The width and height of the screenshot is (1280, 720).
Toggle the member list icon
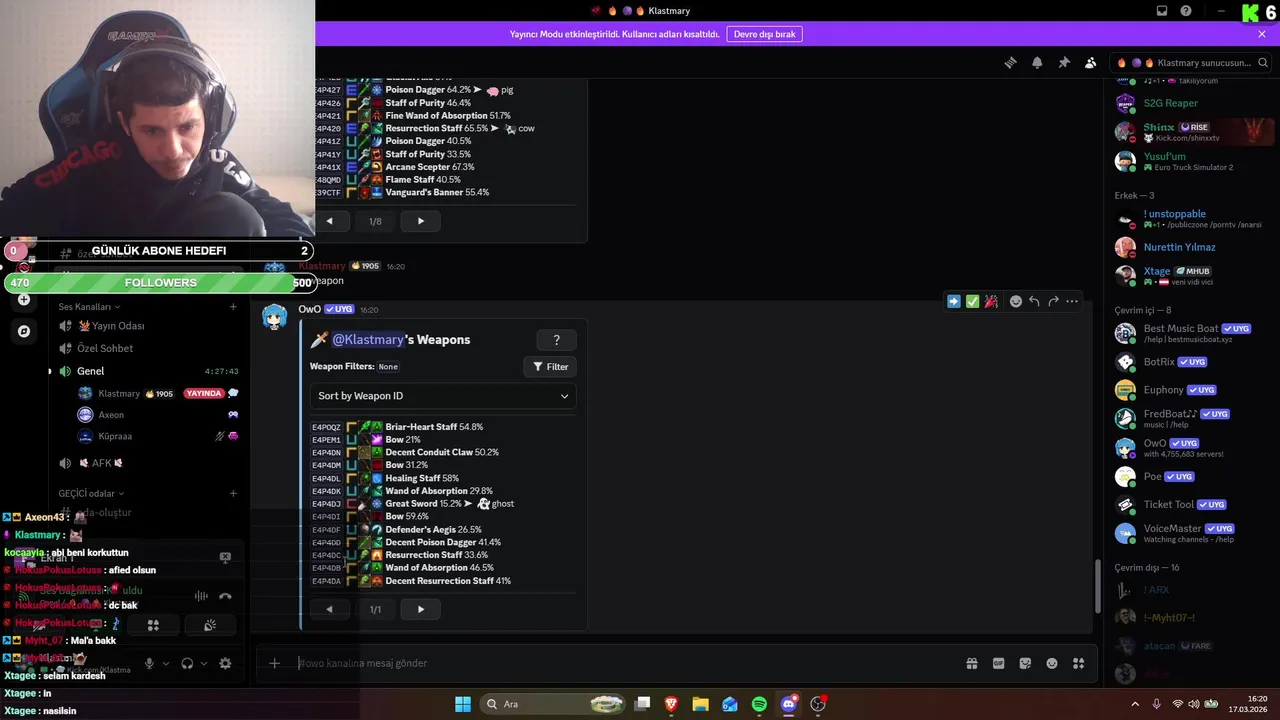pos(1090,62)
